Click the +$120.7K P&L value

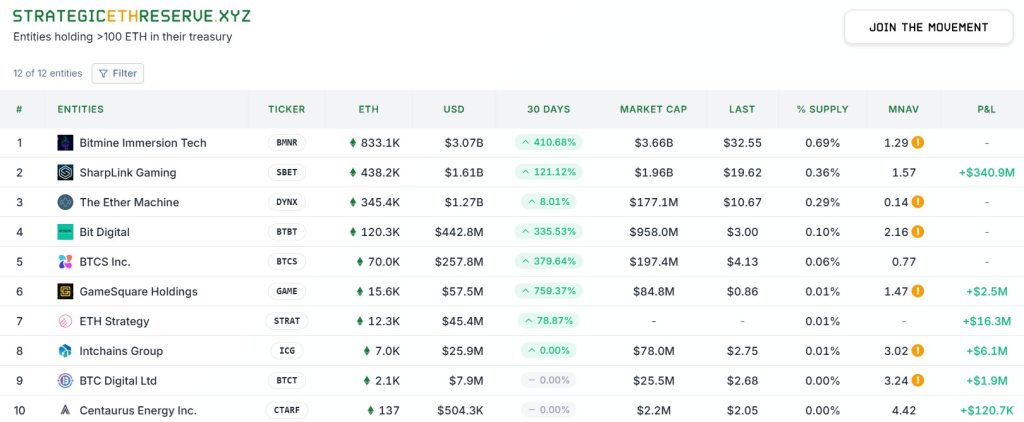pos(987,410)
